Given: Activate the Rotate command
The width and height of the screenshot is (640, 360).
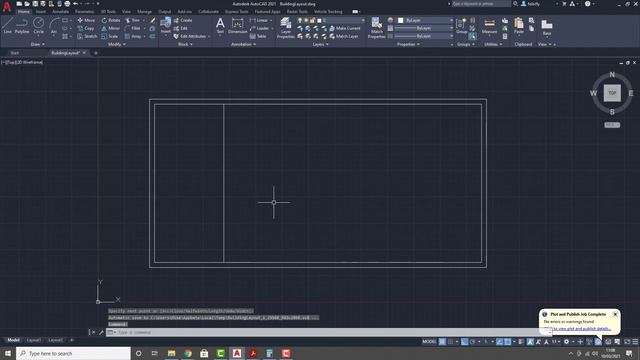Looking at the screenshot, I should pos(111,20).
